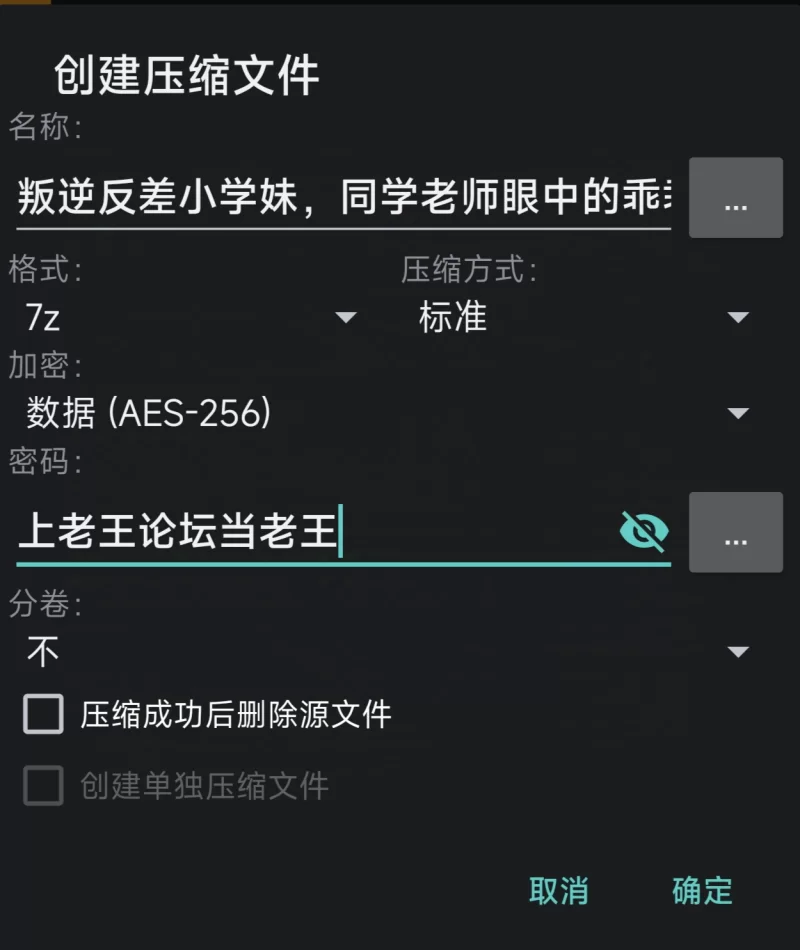Image resolution: width=800 pixels, height=950 pixels.
Task: Confirm with the 确定 button
Action: (702, 891)
